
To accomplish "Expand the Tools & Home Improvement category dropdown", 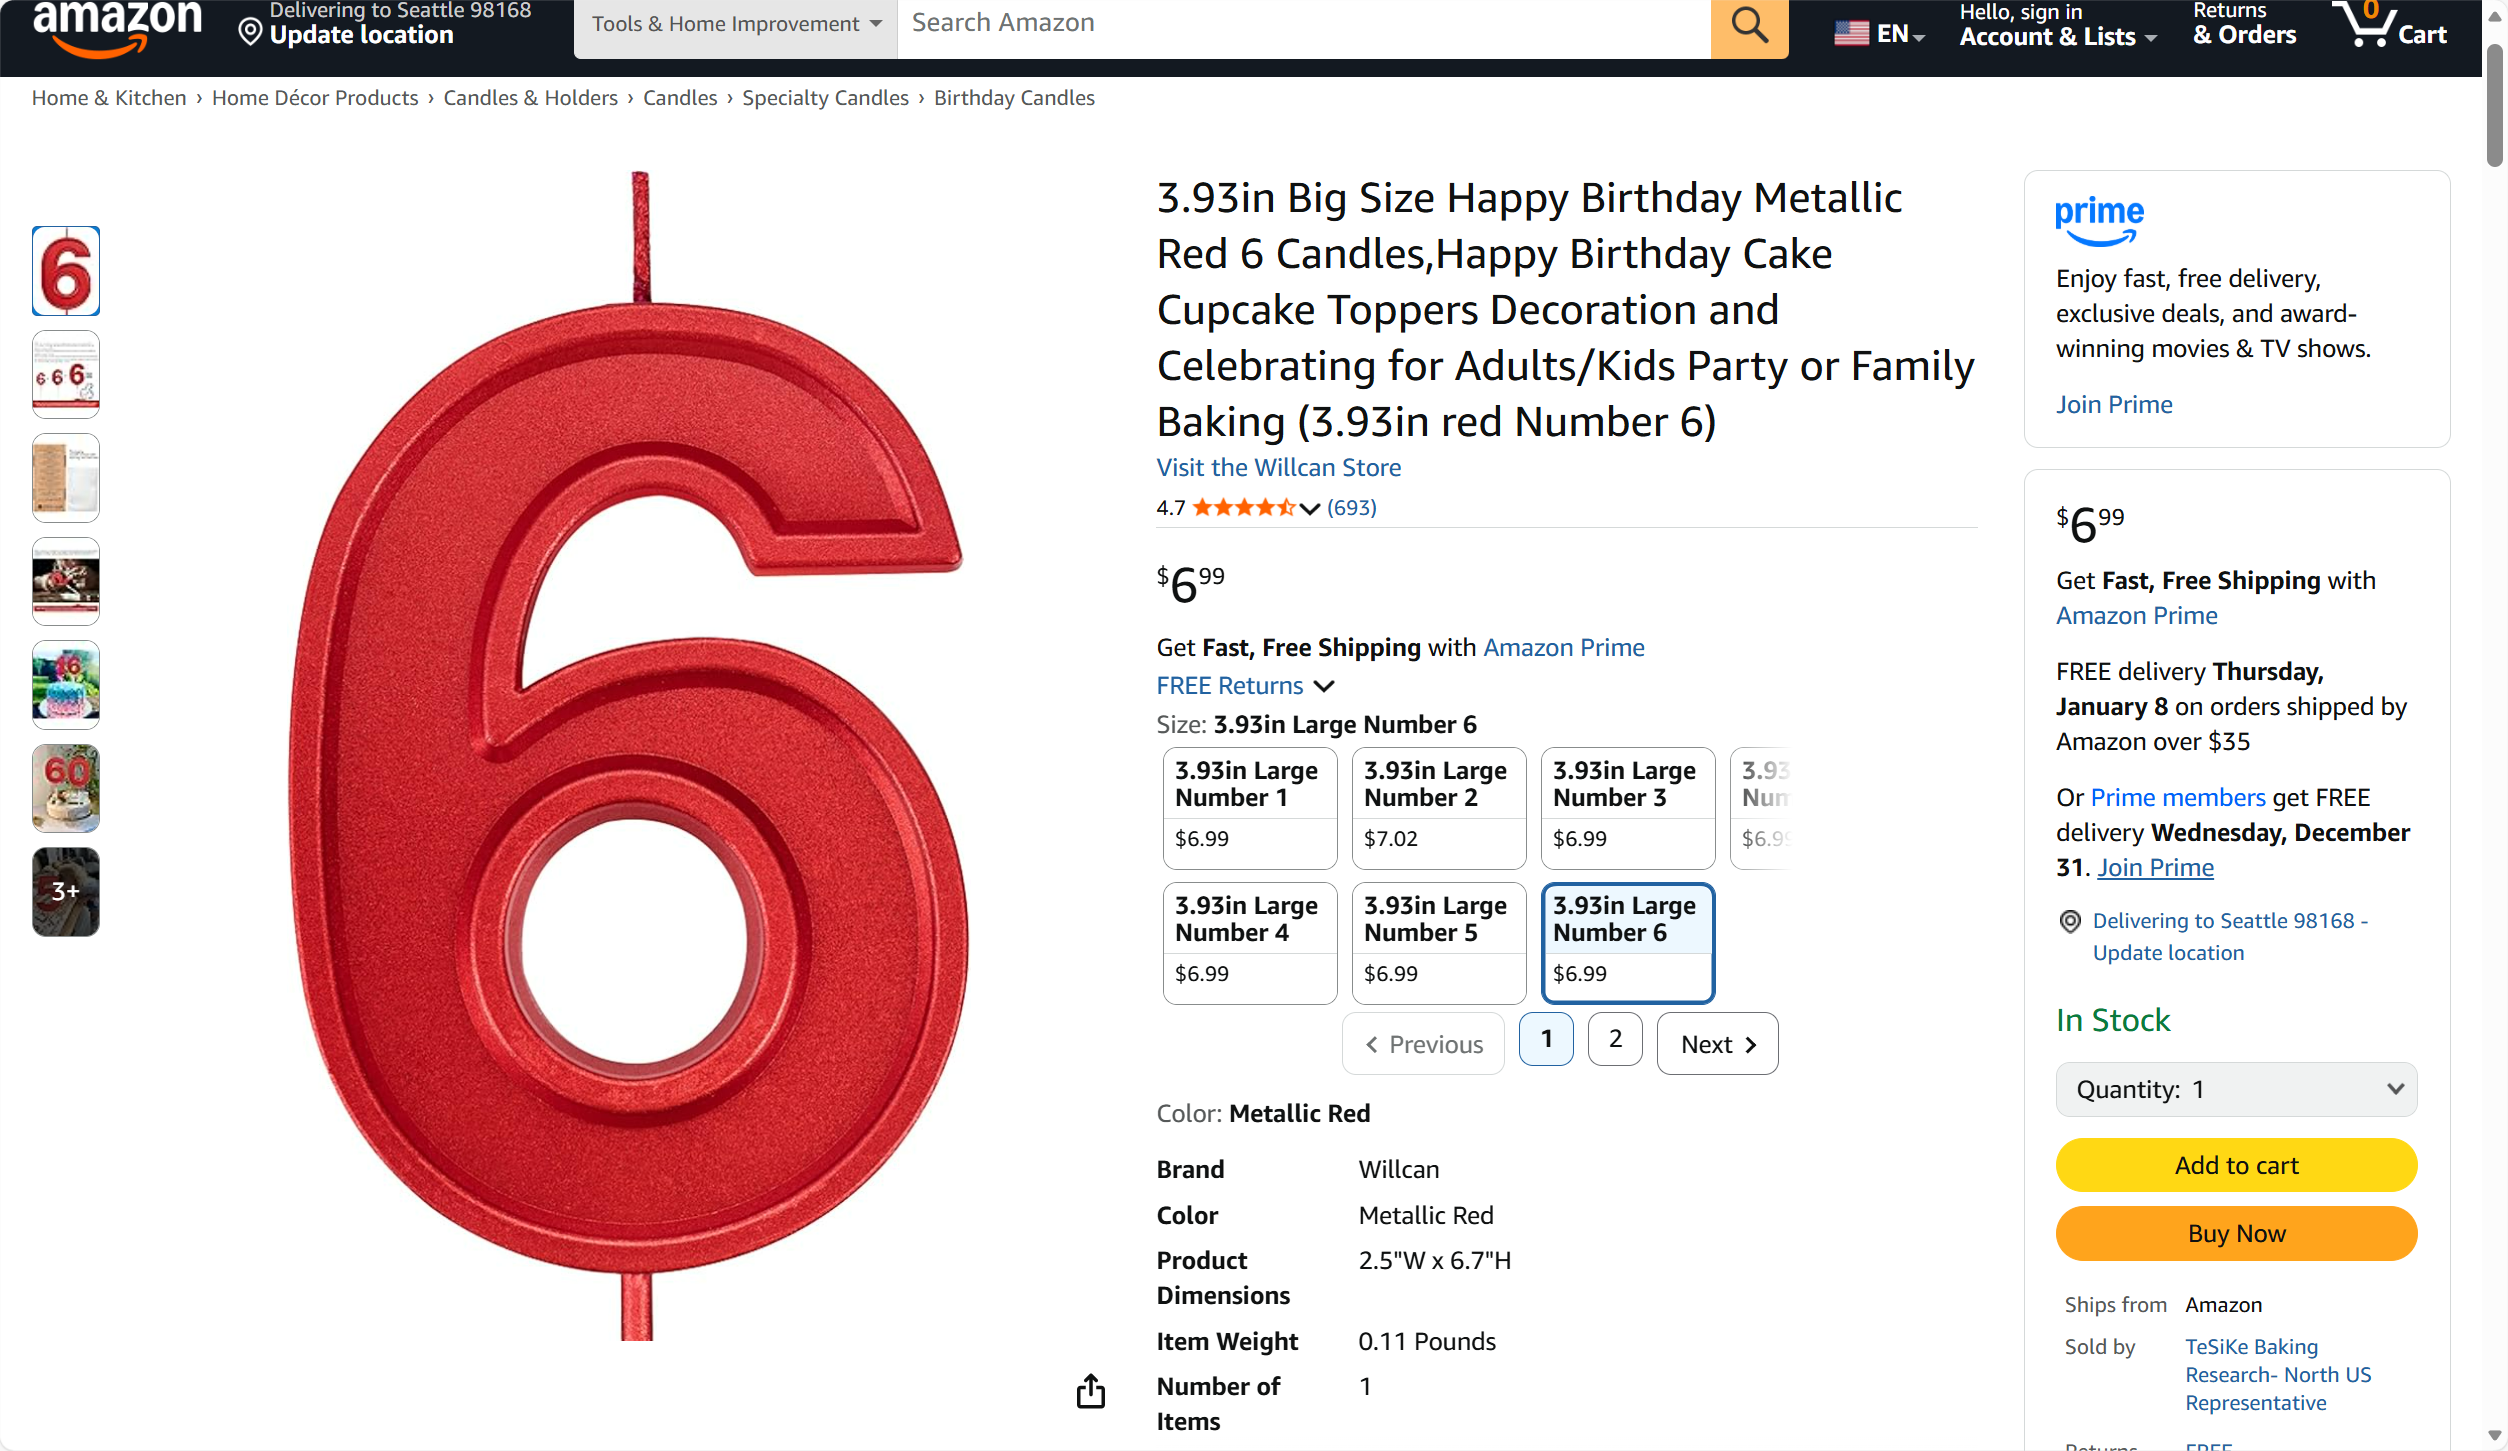I will coord(736,24).
